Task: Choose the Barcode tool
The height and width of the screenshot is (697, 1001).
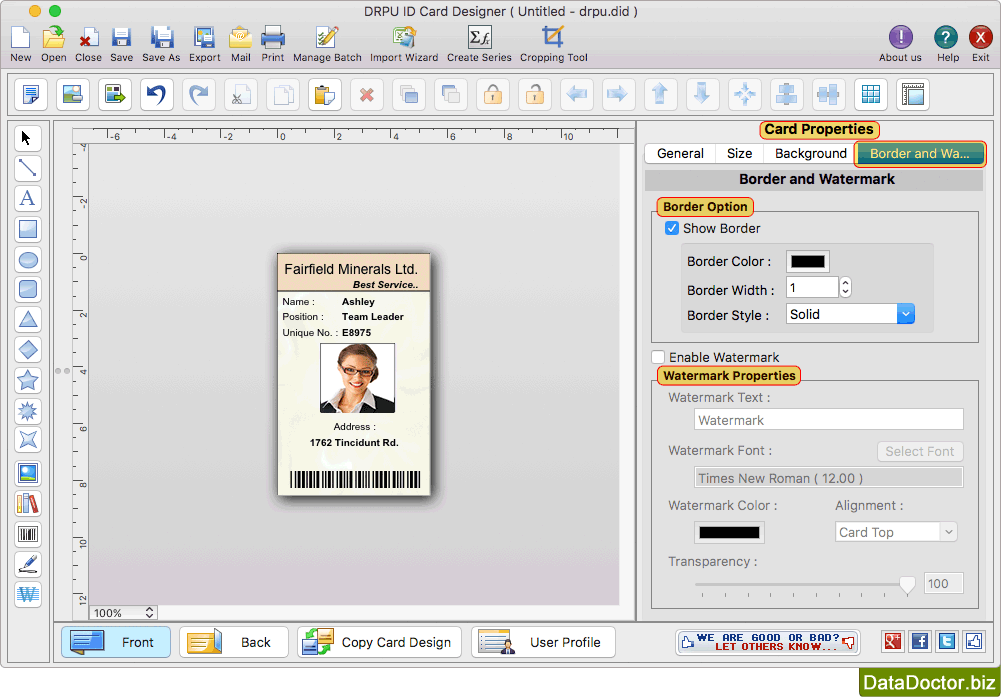Action: (x=27, y=534)
